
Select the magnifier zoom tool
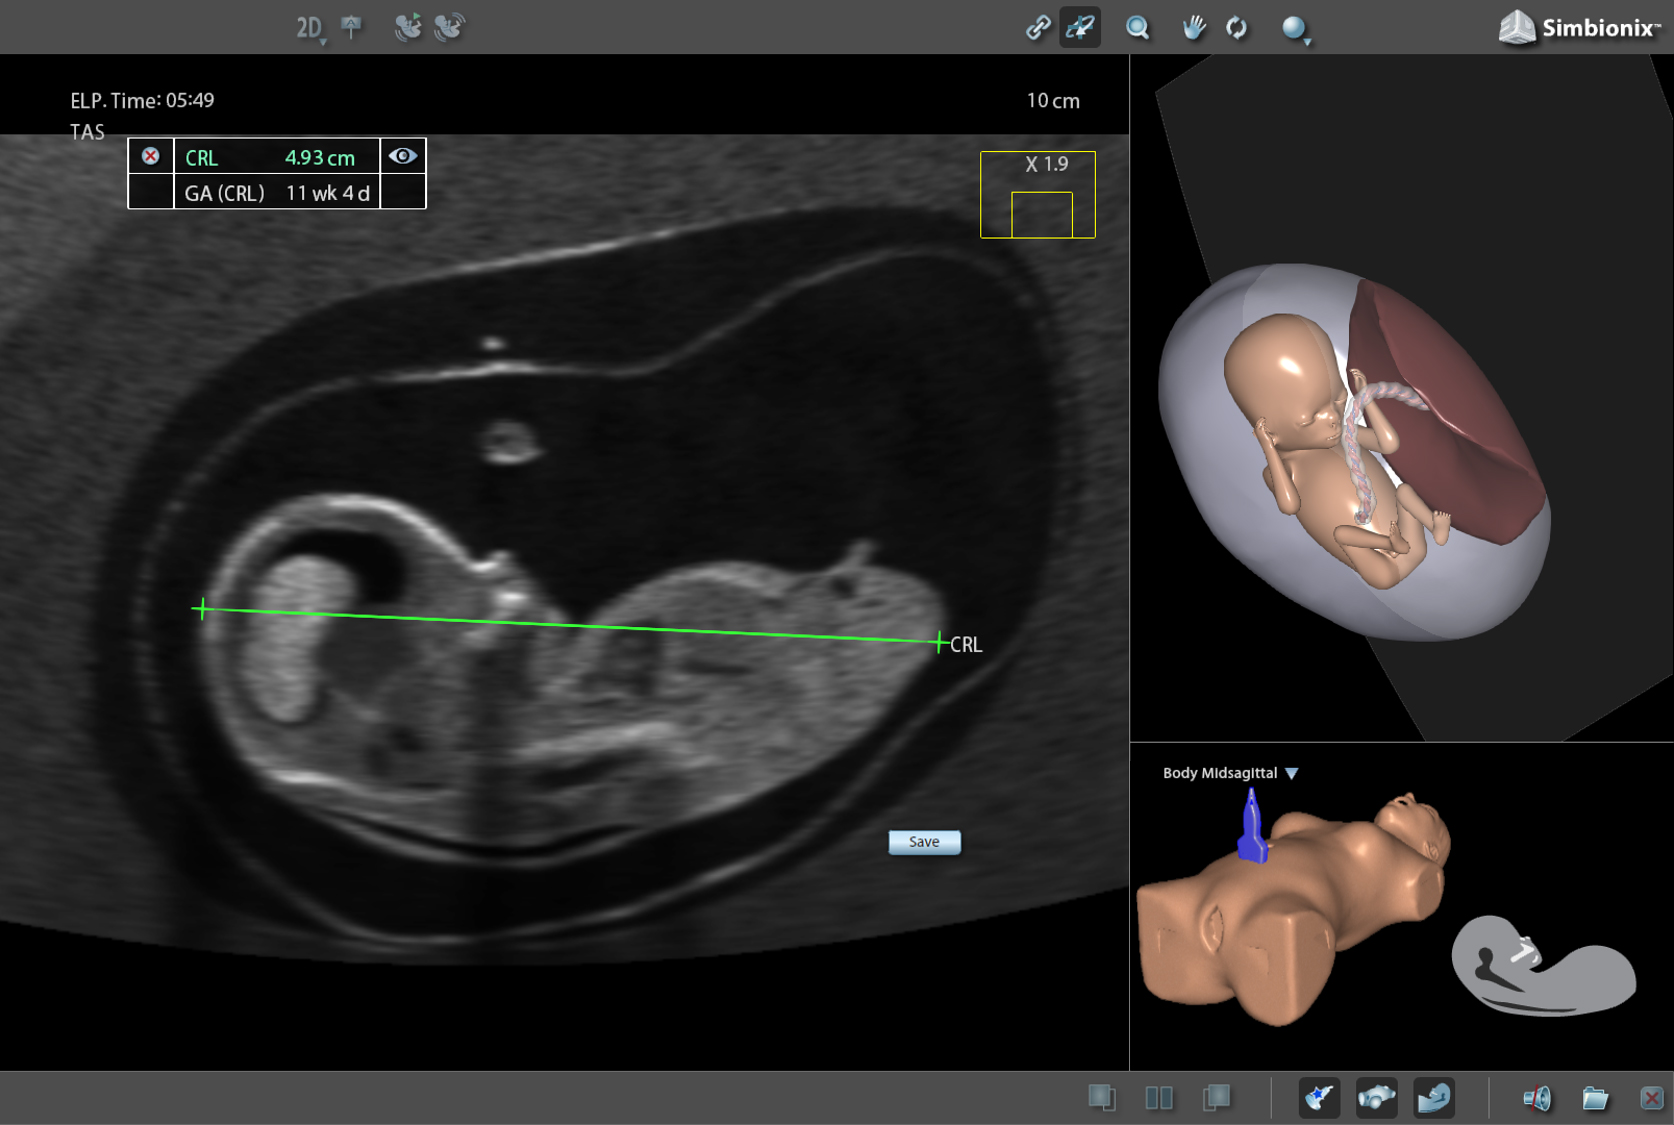point(1137,28)
